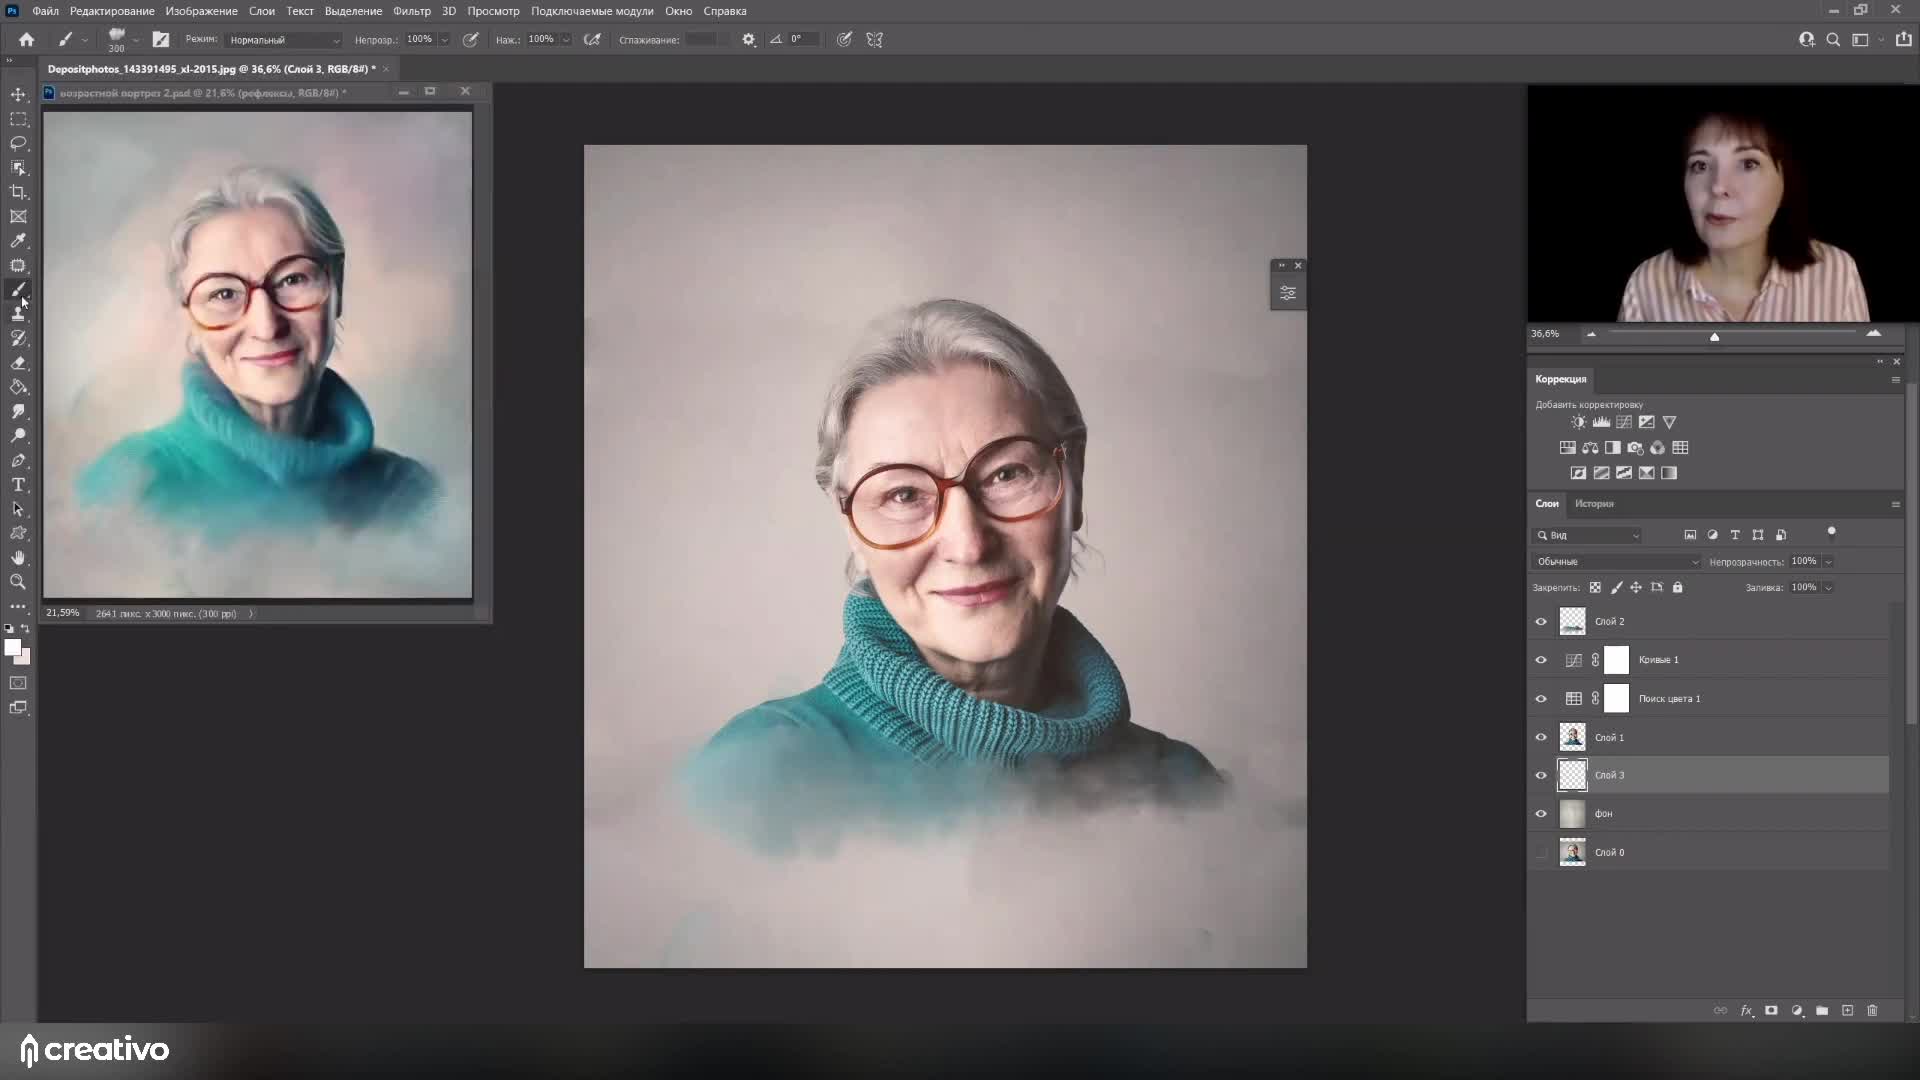Select the Eraser tool
This screenshot has width=1920, height=1080.
pos(18,363)
